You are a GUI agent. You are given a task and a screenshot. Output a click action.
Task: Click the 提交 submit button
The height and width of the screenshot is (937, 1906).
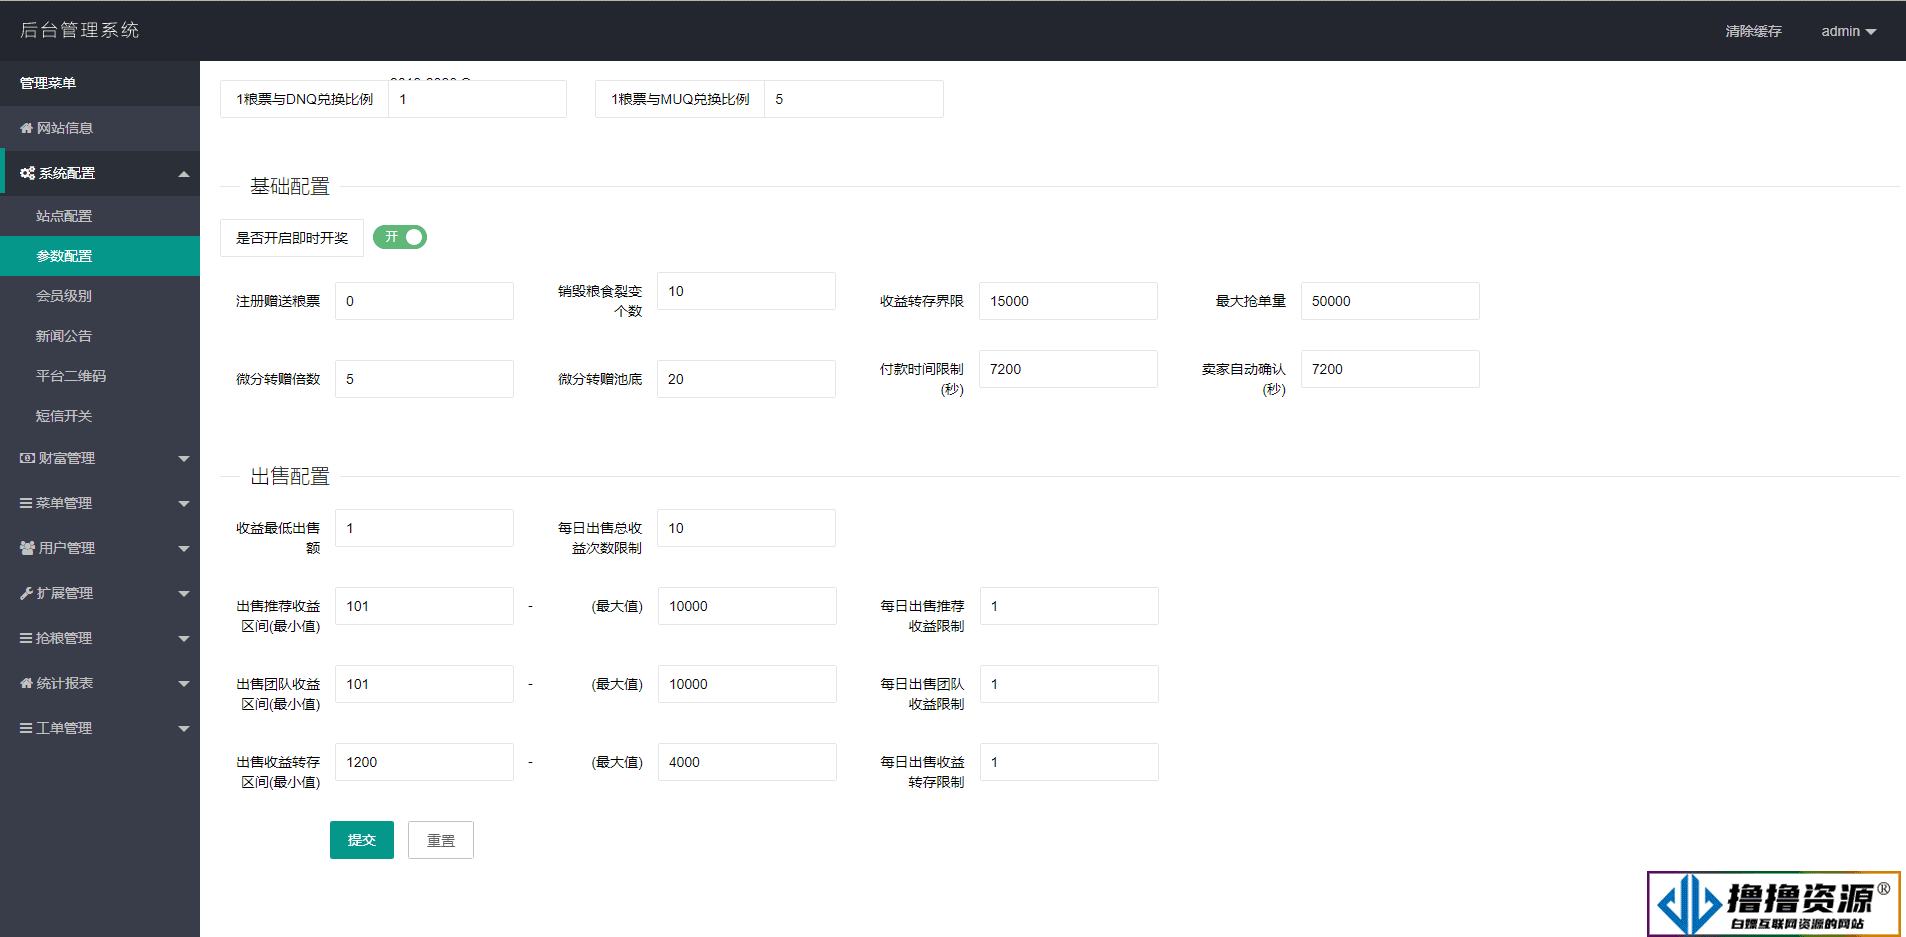point(362,840)
